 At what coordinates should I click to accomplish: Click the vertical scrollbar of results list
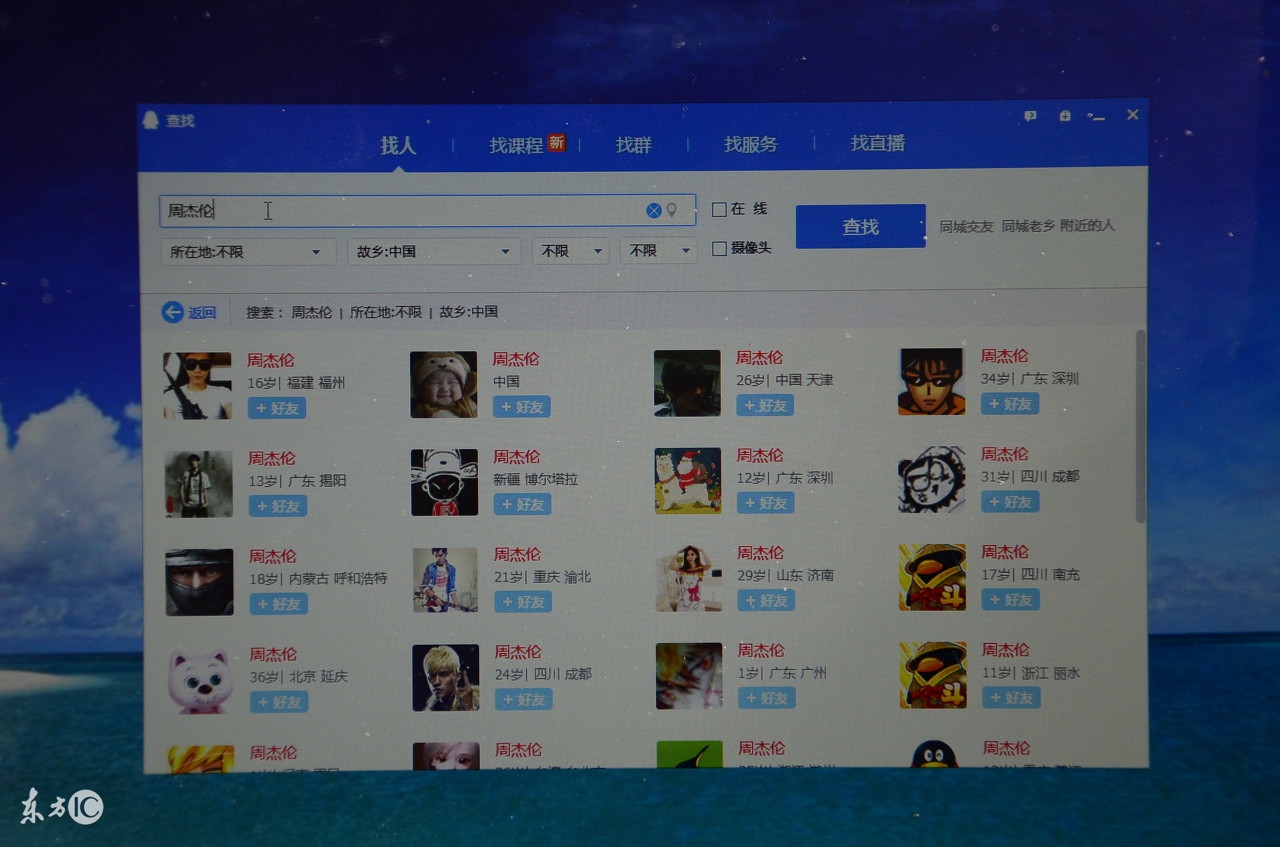tap(1141, 427)
